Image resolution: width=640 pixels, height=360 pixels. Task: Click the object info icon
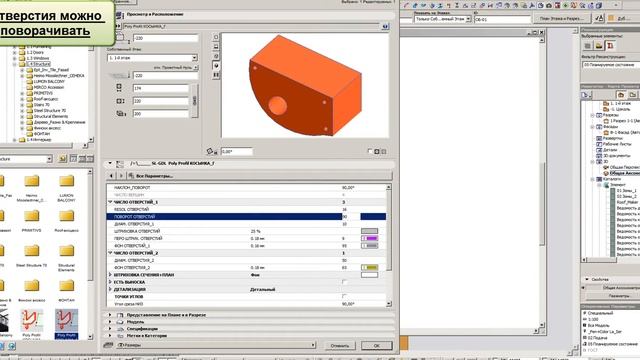pyautogui.click(x=385, y=26)
